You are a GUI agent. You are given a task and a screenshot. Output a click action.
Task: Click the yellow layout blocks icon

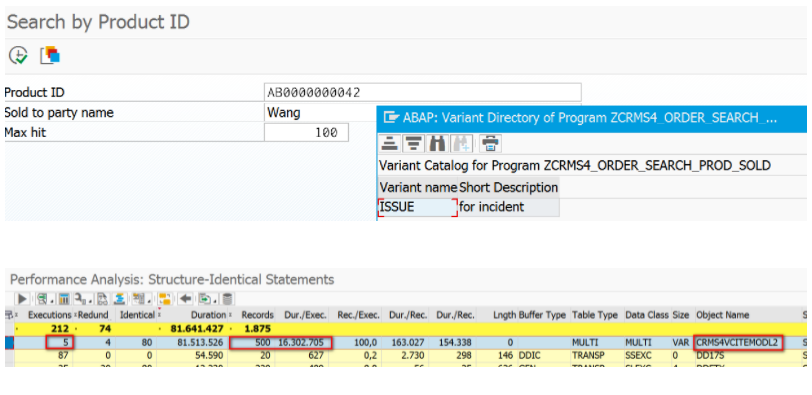(165, 299)
